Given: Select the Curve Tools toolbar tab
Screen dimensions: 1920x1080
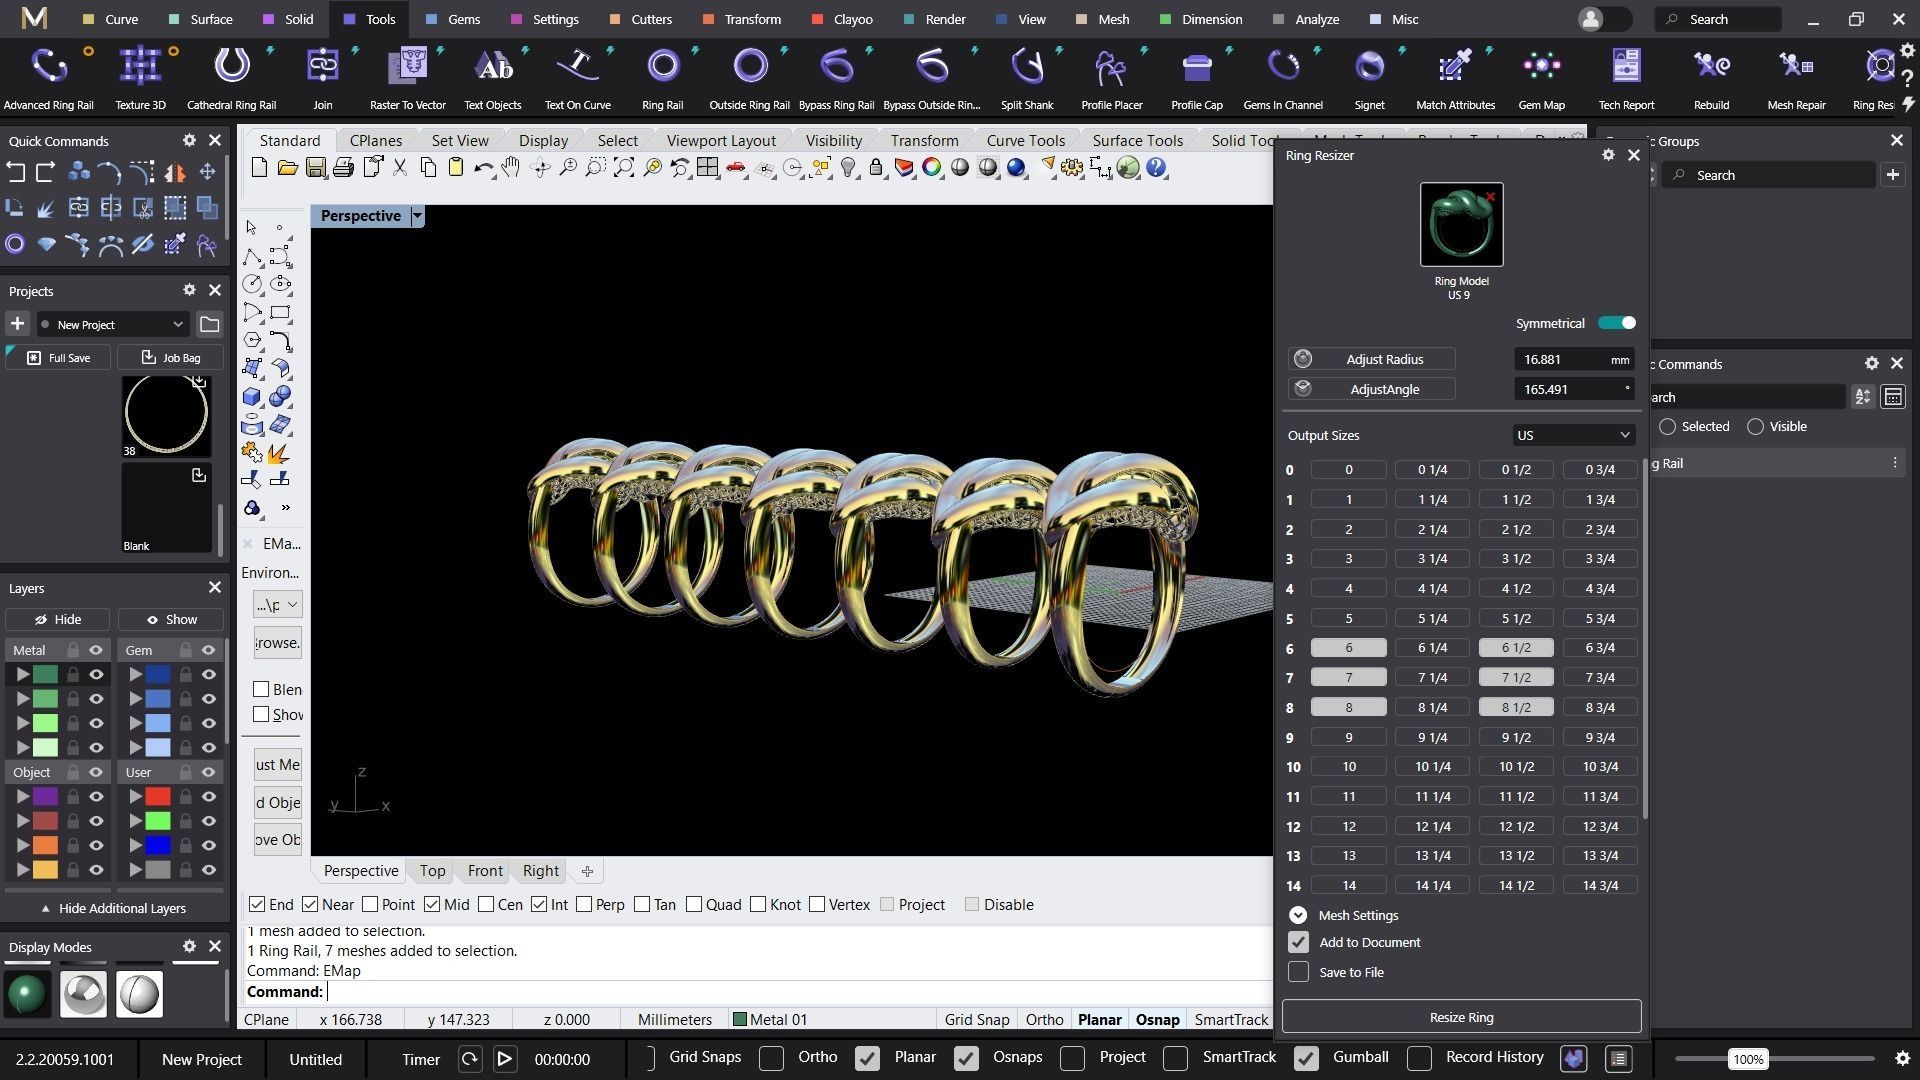Looking at the screenshot, I should click(x=1025, y=141).
